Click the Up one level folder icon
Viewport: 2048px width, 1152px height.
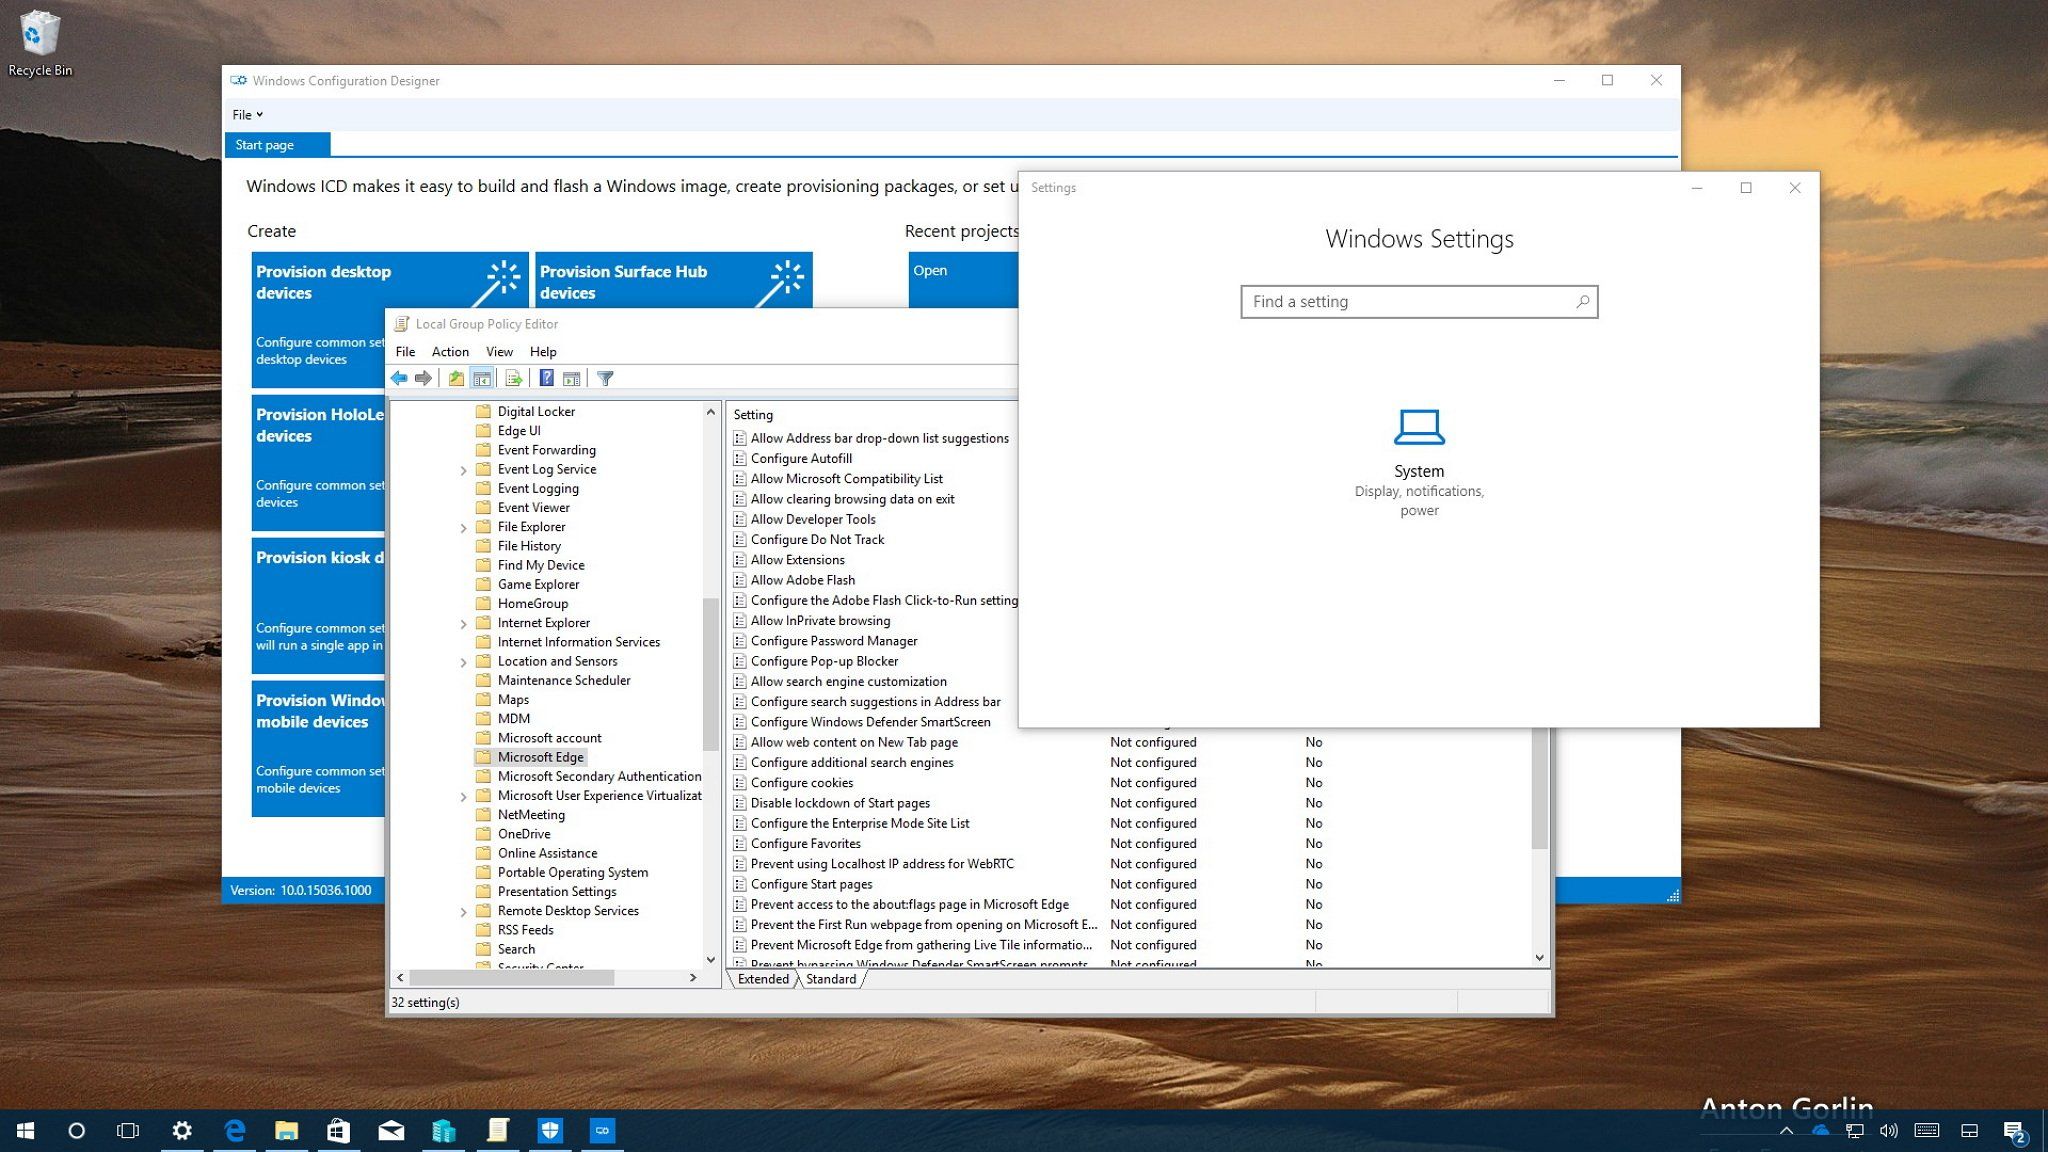(x=456, y=378)
